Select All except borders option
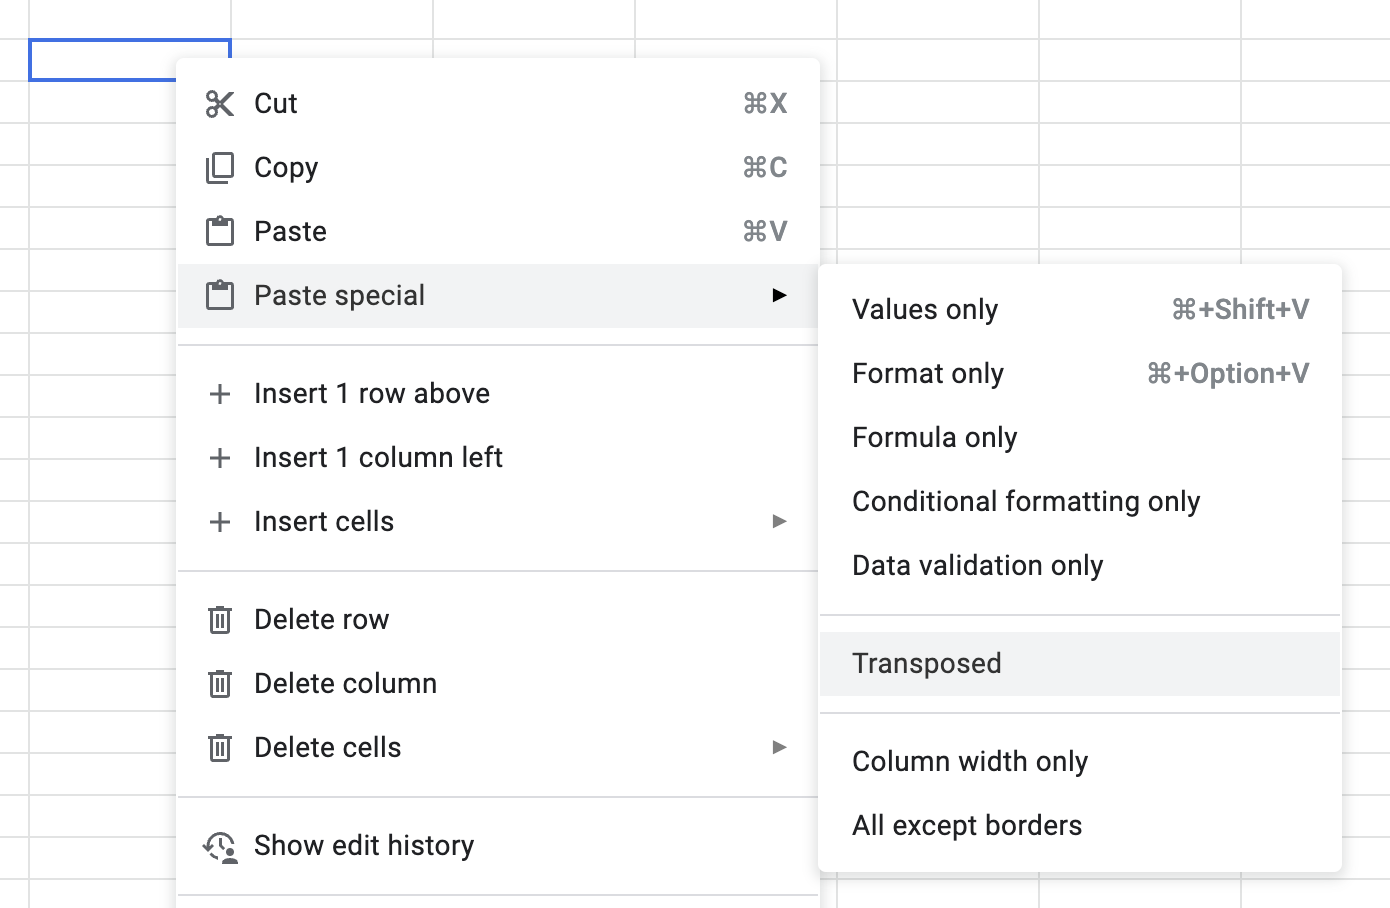This screenshot has height=908, width=1390. 967,826
